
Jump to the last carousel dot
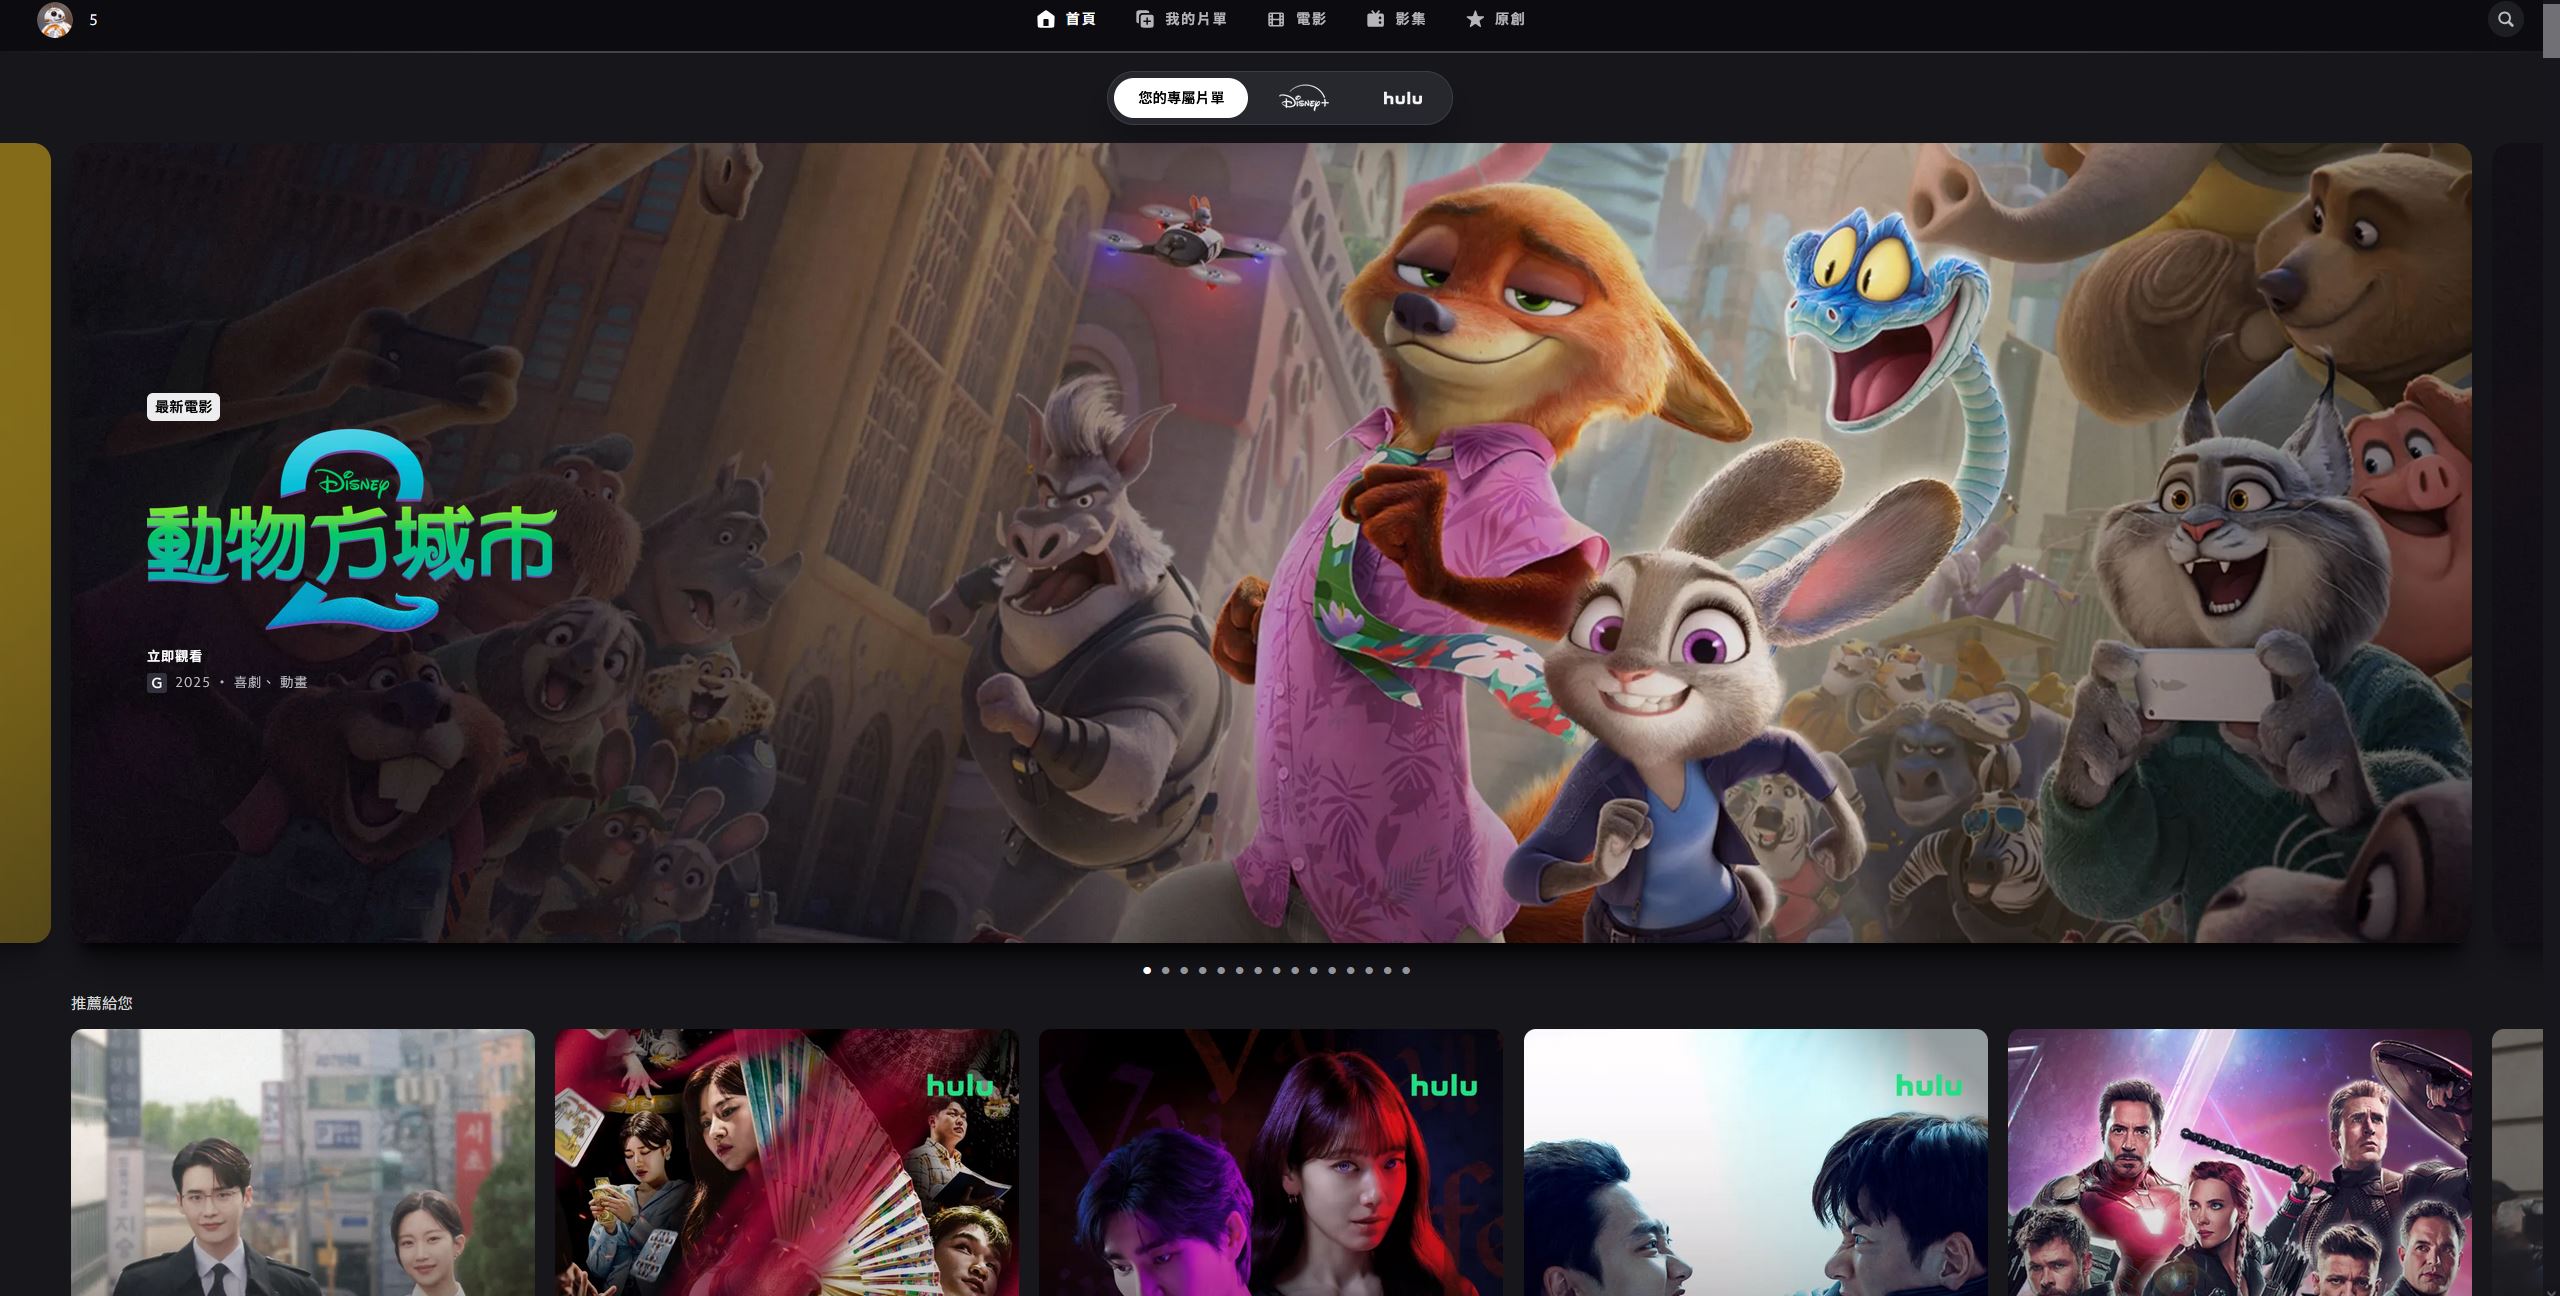(x=1406, y=970)
